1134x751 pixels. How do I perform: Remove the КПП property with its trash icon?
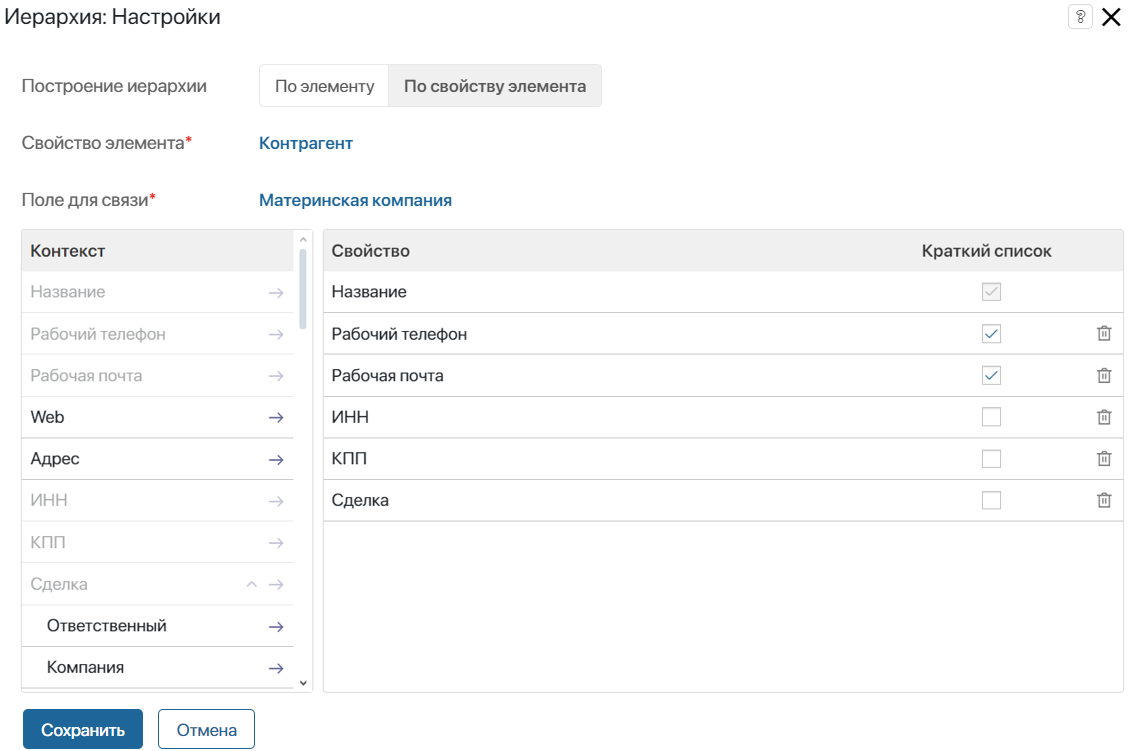1104,459
